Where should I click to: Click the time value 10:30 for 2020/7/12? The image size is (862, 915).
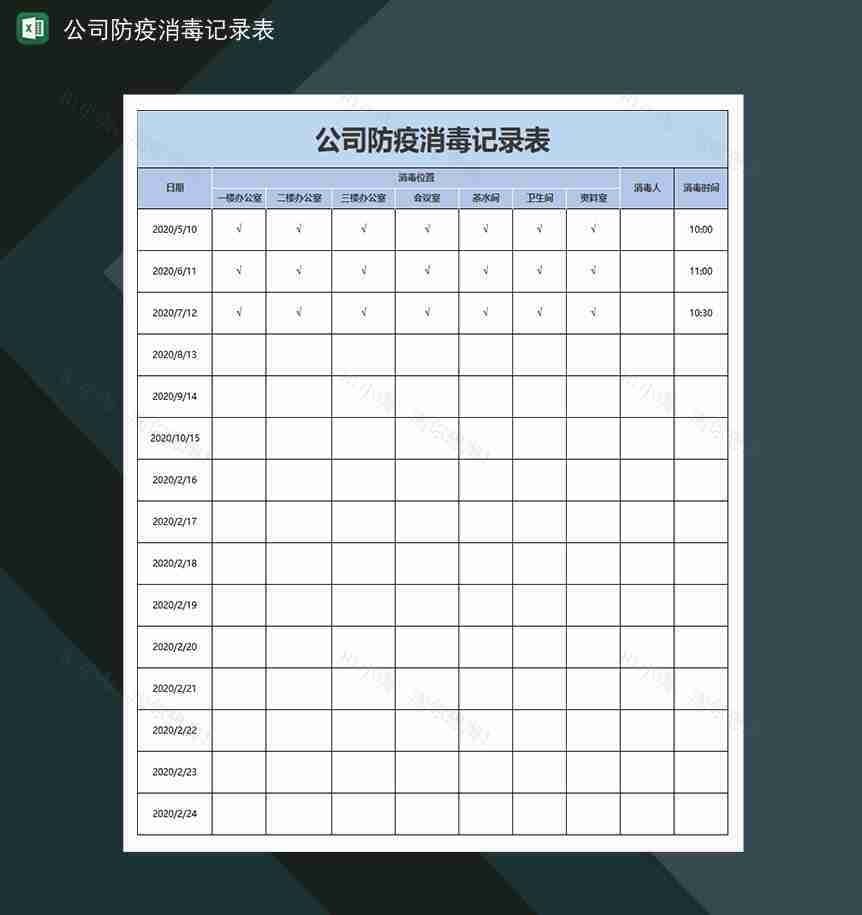(700, 311)
